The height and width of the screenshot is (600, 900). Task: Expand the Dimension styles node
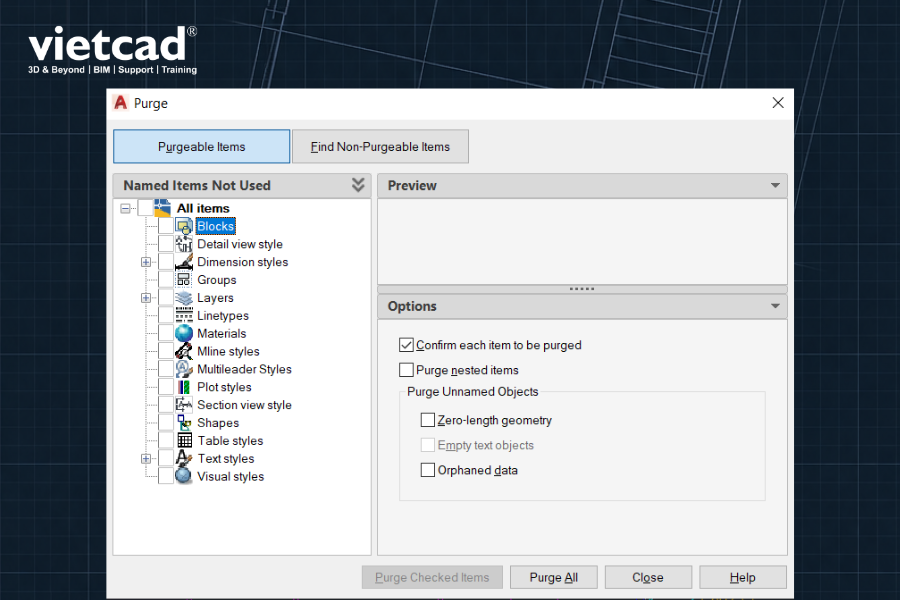point(146,262)
